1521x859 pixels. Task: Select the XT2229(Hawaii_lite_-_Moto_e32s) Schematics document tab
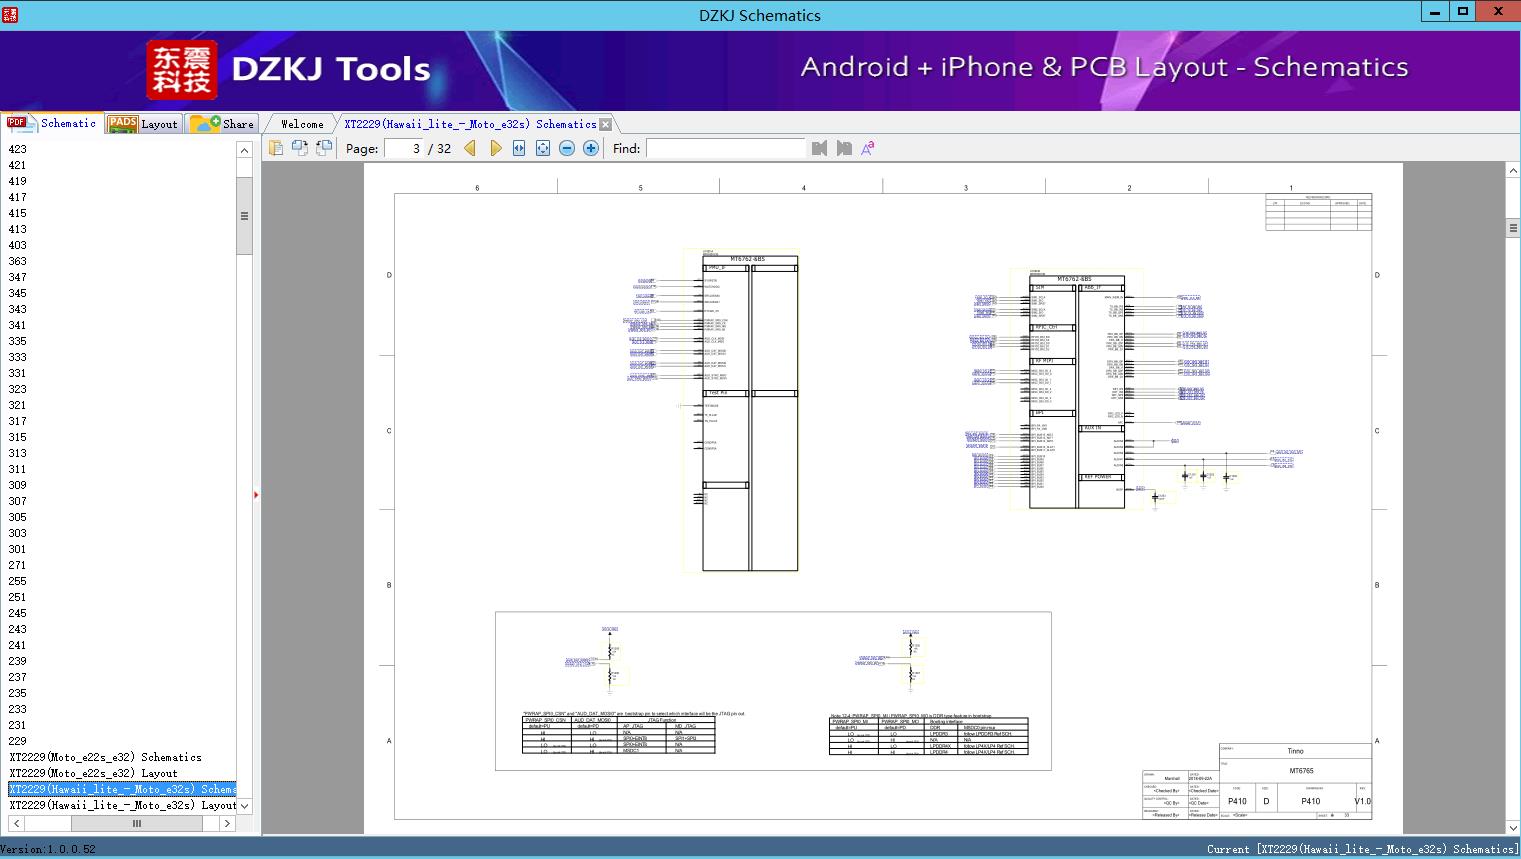[x=470, y=124]
